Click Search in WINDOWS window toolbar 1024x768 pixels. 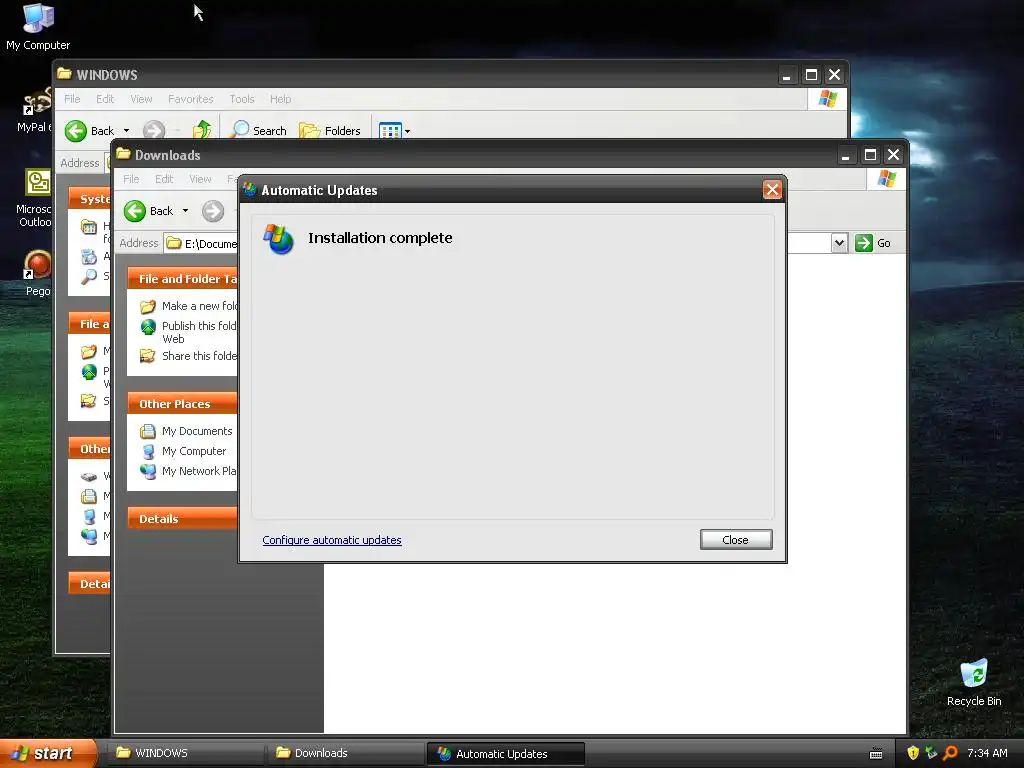(259, 131)
